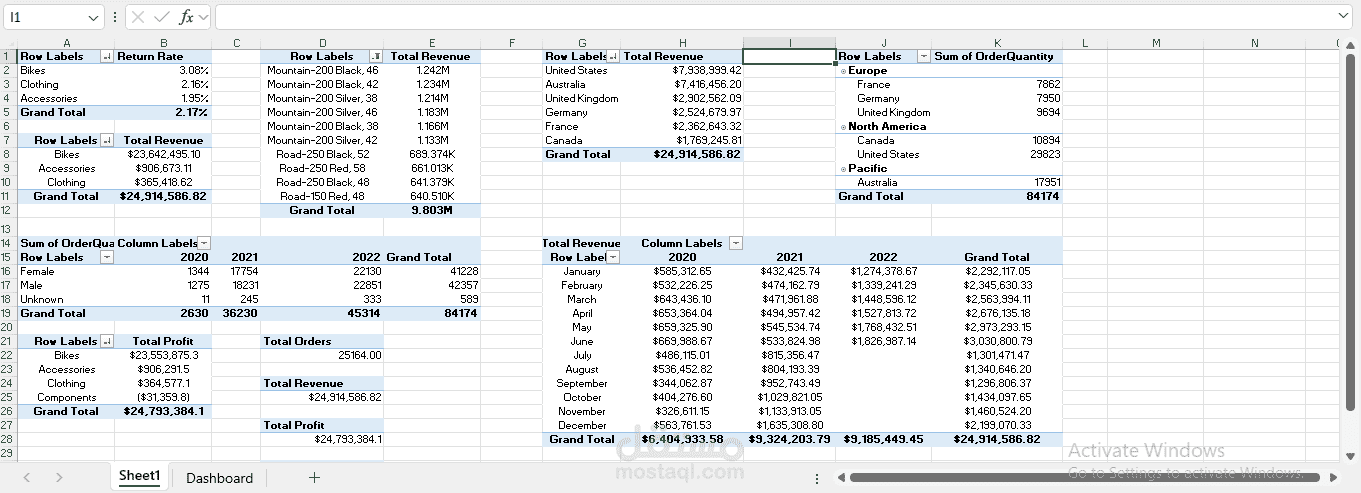Collapse the Europe group in pivot
Image resolution: width=1361 pixels, height=493 pixels.
coord(842,71)
